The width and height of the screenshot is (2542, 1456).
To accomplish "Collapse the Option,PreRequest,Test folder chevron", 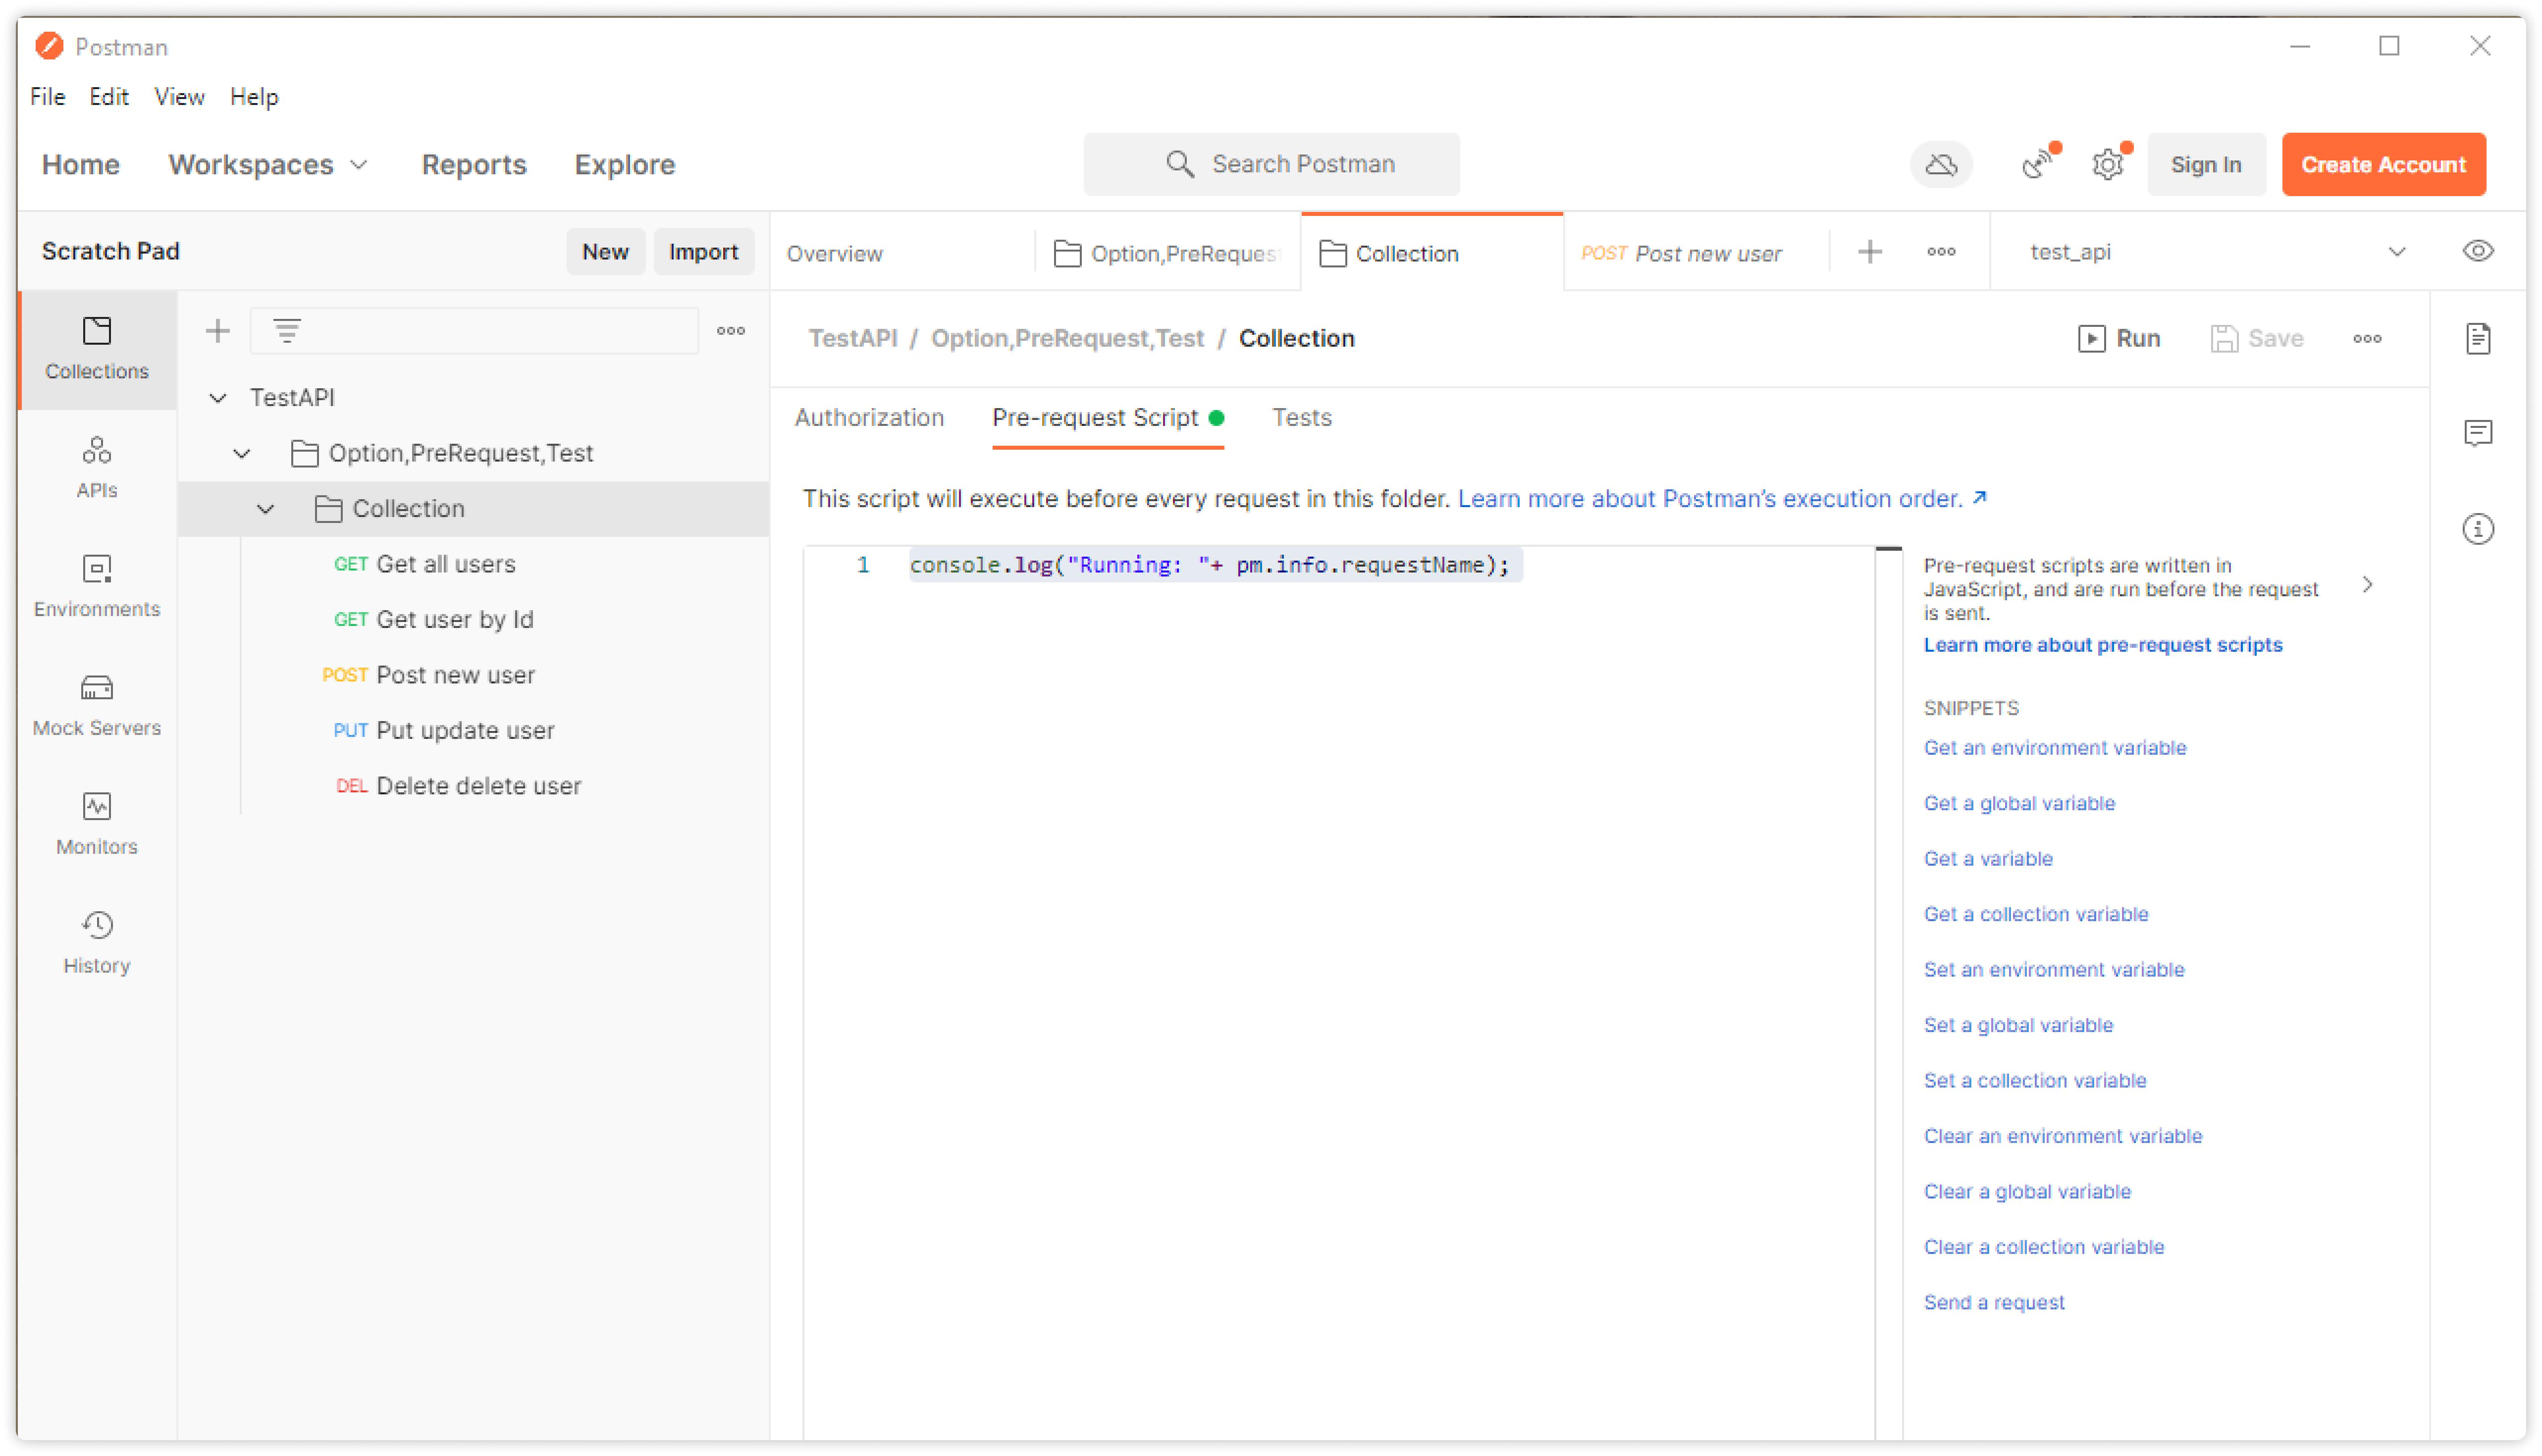I will point(241,453).
